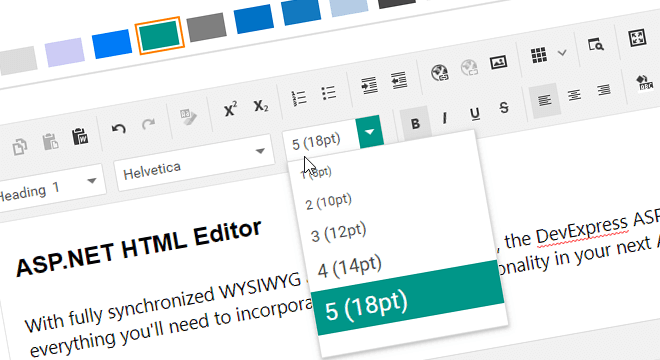Click the table grid icon

(x=539, y=55)
